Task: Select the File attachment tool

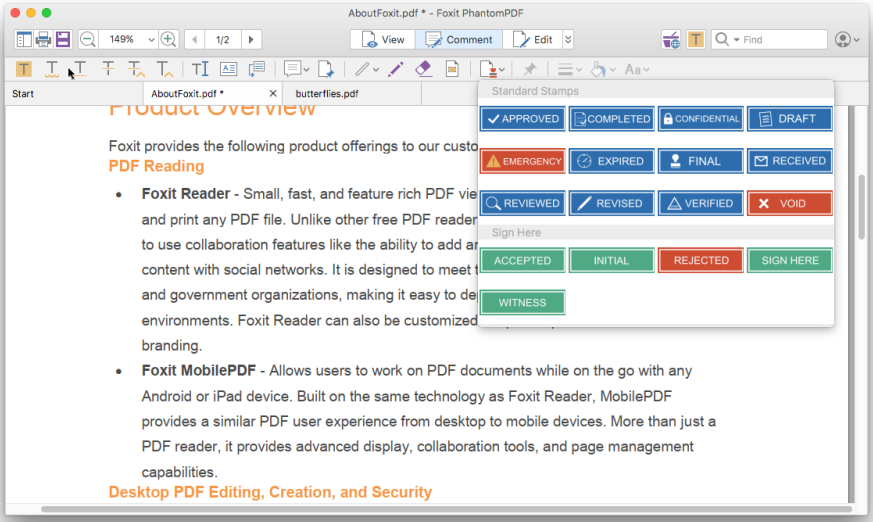Action: pos(326,70)
